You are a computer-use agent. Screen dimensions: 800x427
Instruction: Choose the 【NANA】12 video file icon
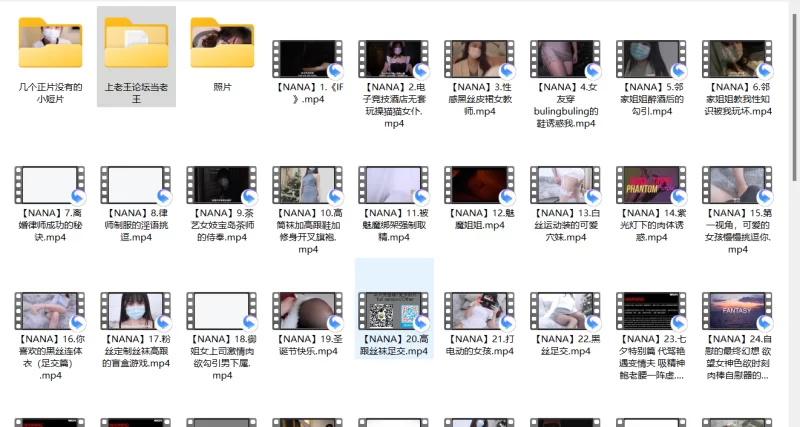coord(479,185)
